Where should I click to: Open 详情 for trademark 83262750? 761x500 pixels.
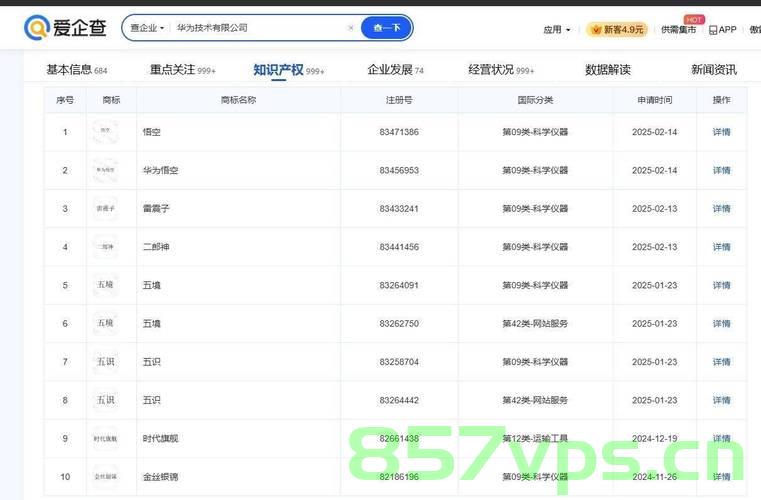coord(721,324)
